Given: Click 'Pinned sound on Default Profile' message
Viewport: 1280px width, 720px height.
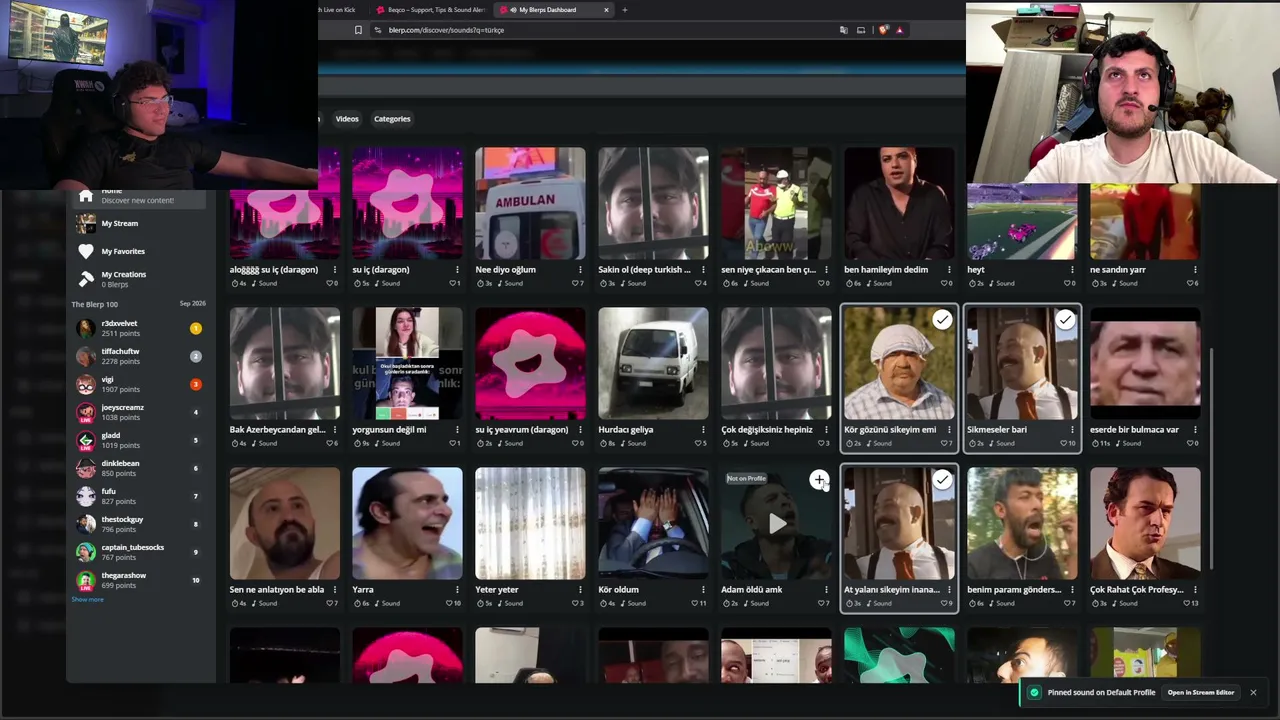Looking at the screenshot, I should 1101,692.
